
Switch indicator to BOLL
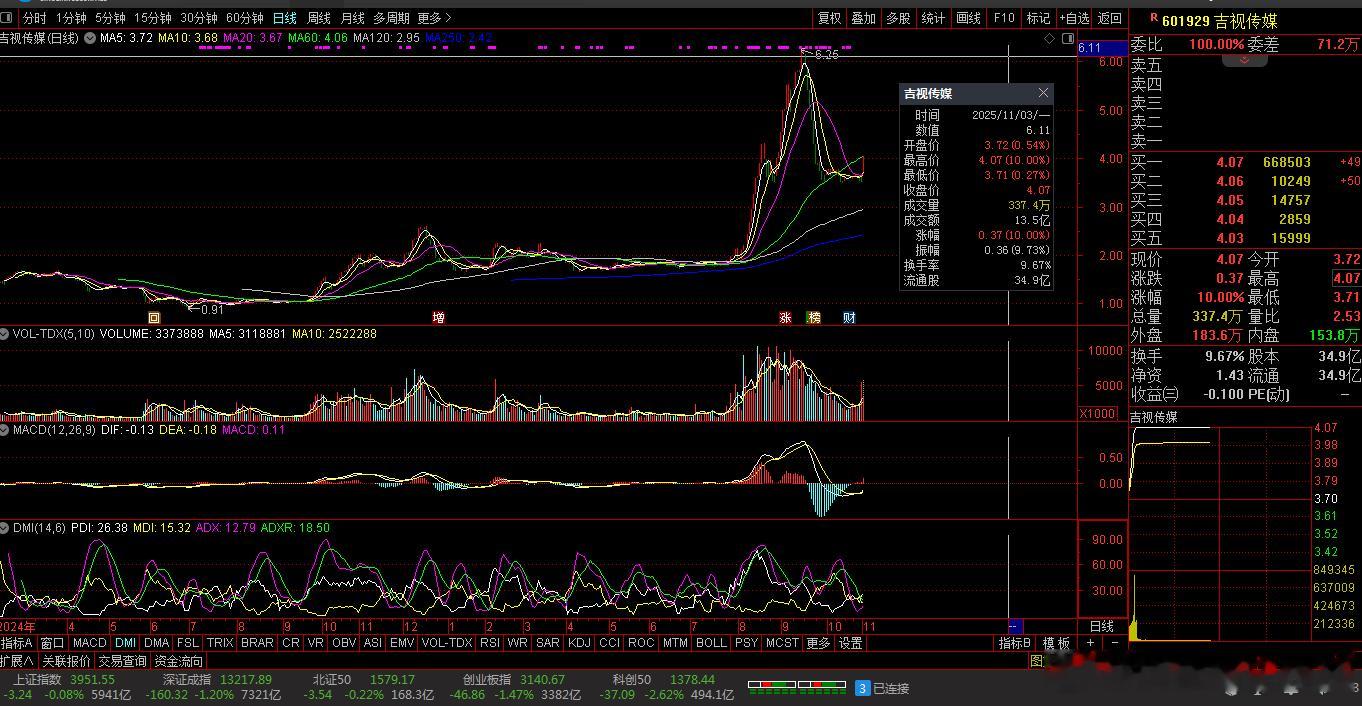[x=711, y=643]
